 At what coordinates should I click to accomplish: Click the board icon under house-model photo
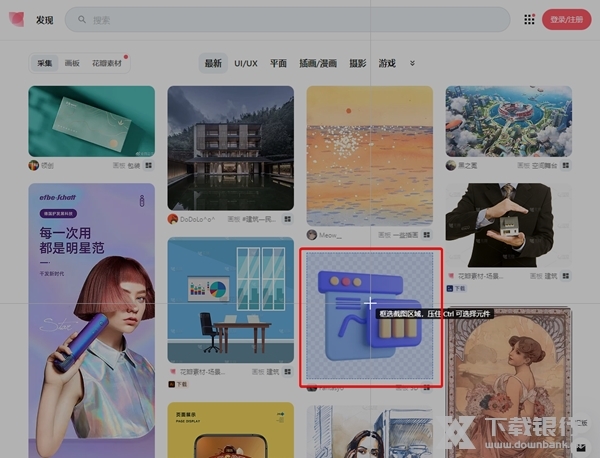(x=566, y=275)
